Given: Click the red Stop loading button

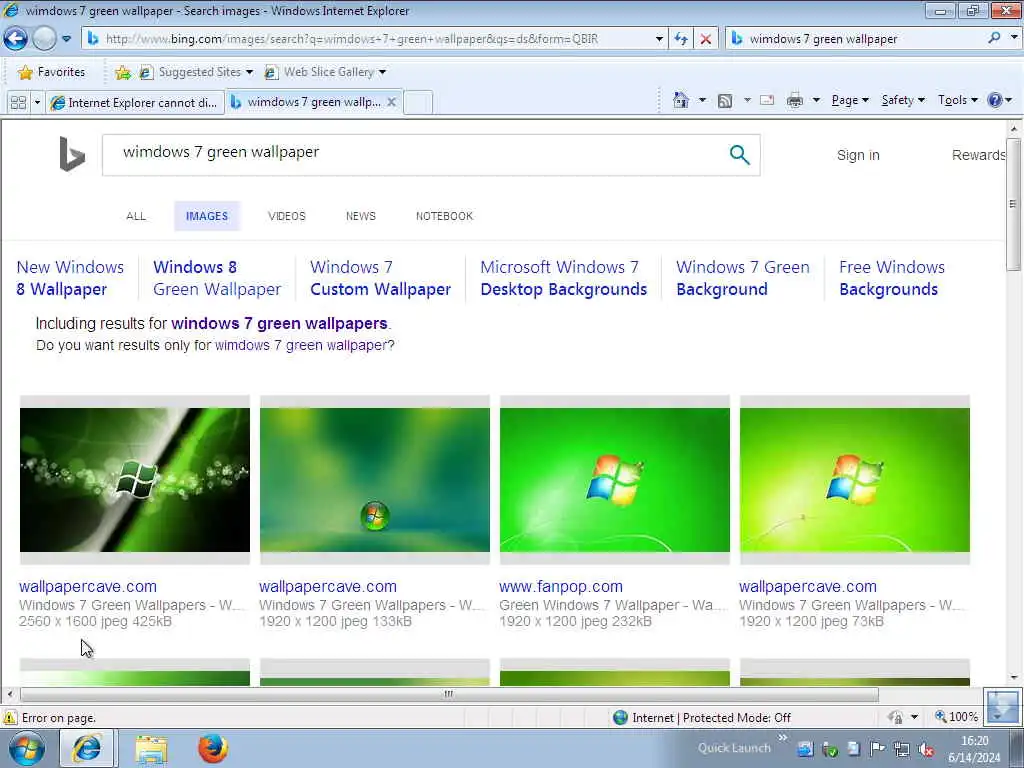Looking at the screenshot, I should click(706, 39).
